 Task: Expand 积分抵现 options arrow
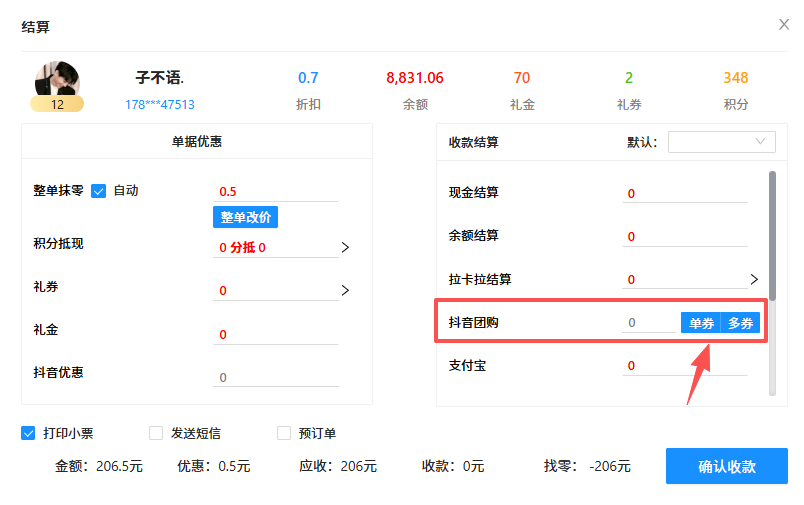pos(345,248)
